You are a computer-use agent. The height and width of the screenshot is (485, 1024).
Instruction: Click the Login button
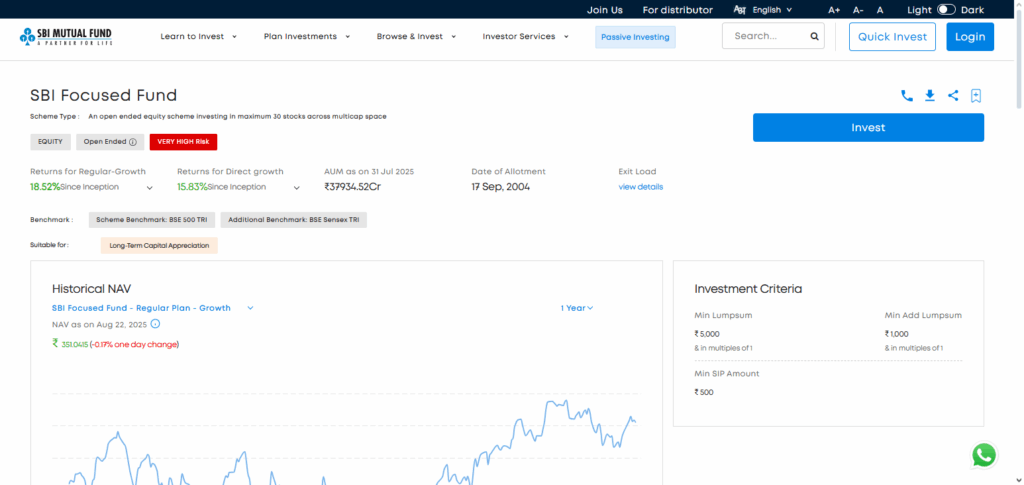(970, 37)
